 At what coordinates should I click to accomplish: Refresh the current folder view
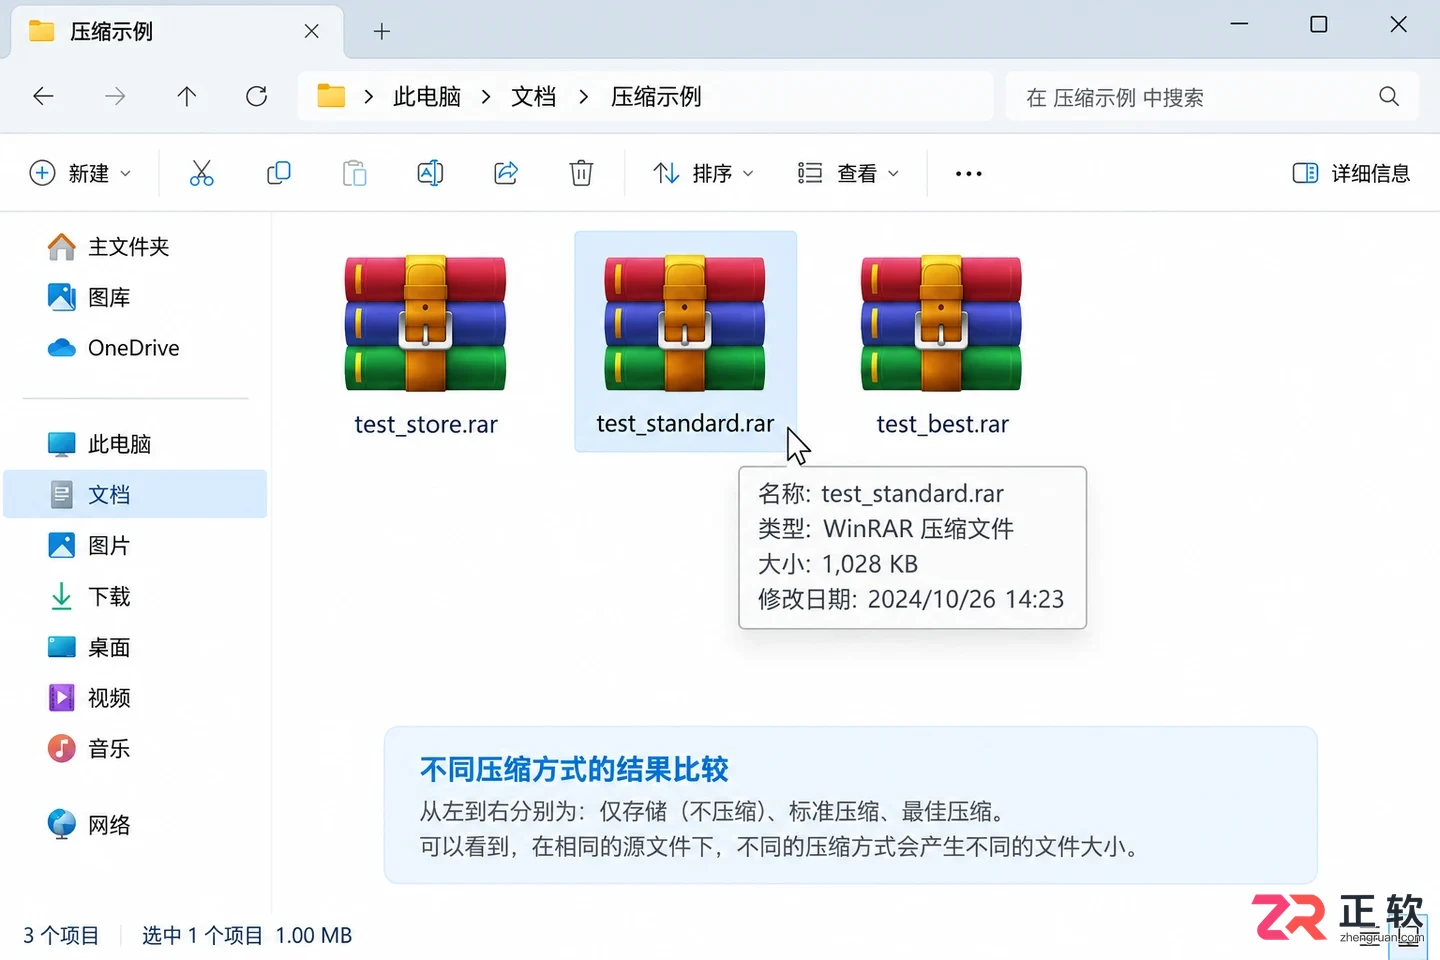tap(257, 96)
